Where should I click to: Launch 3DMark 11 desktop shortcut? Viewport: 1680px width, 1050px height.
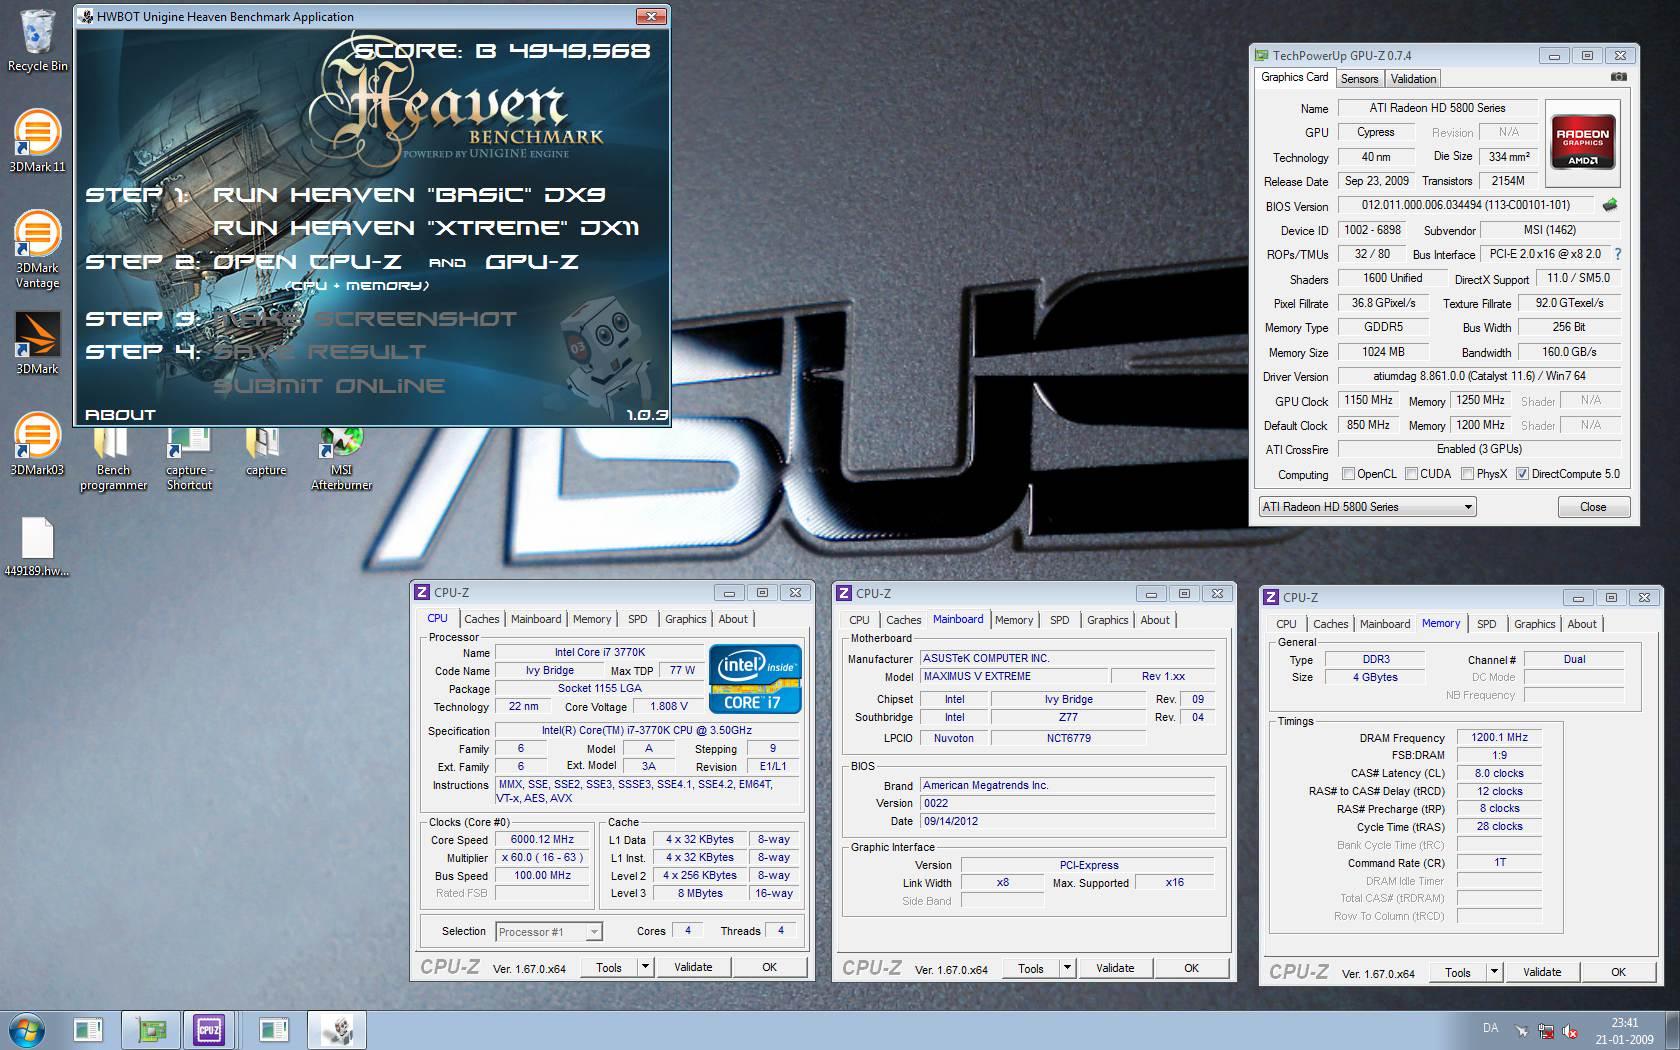(37, 140)
